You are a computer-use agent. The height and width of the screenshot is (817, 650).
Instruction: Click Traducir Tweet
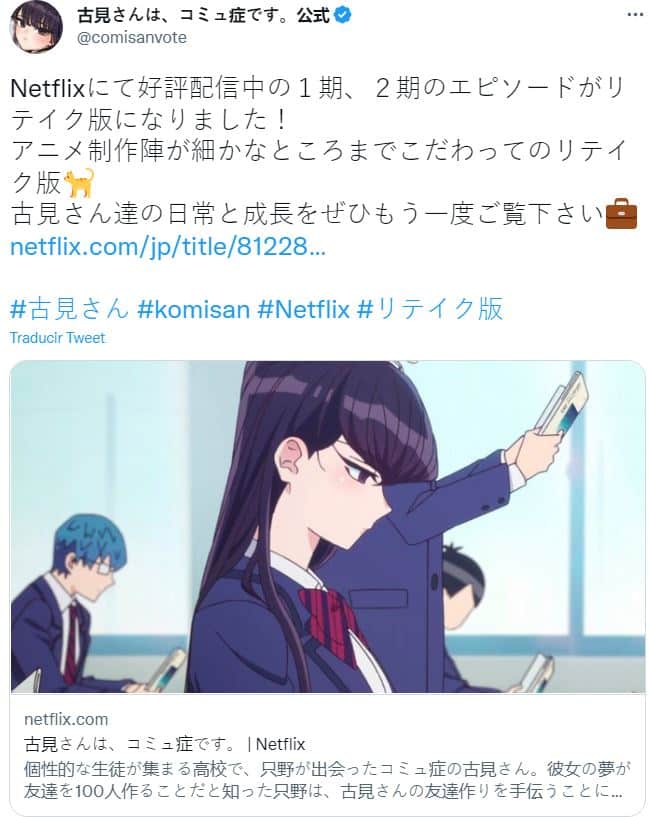click(57, 338)
